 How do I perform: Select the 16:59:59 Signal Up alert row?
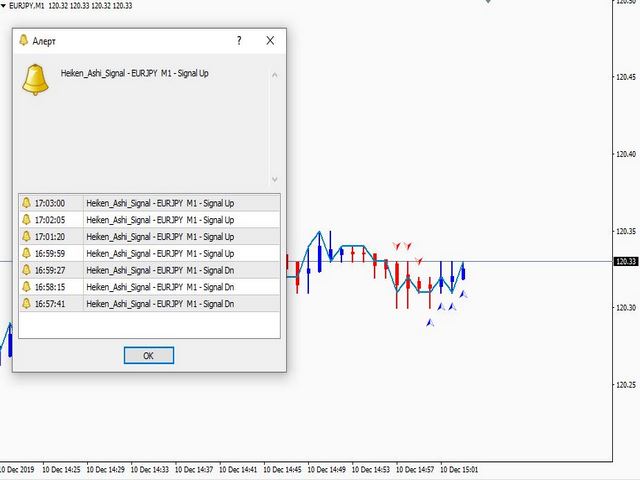[x=149, y=253]
